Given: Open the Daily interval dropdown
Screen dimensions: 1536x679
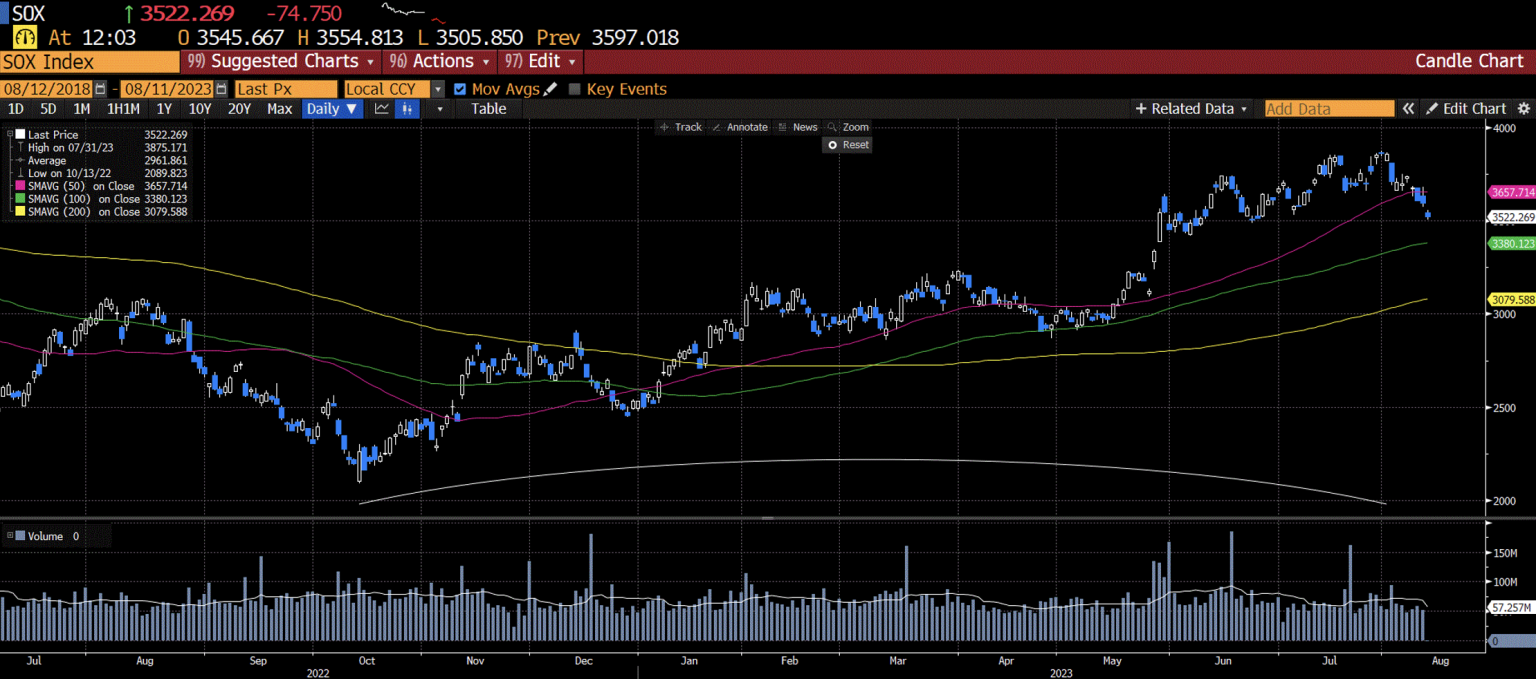Looking at the screenshot, I should pyautogui.click(x=331, y=108).
